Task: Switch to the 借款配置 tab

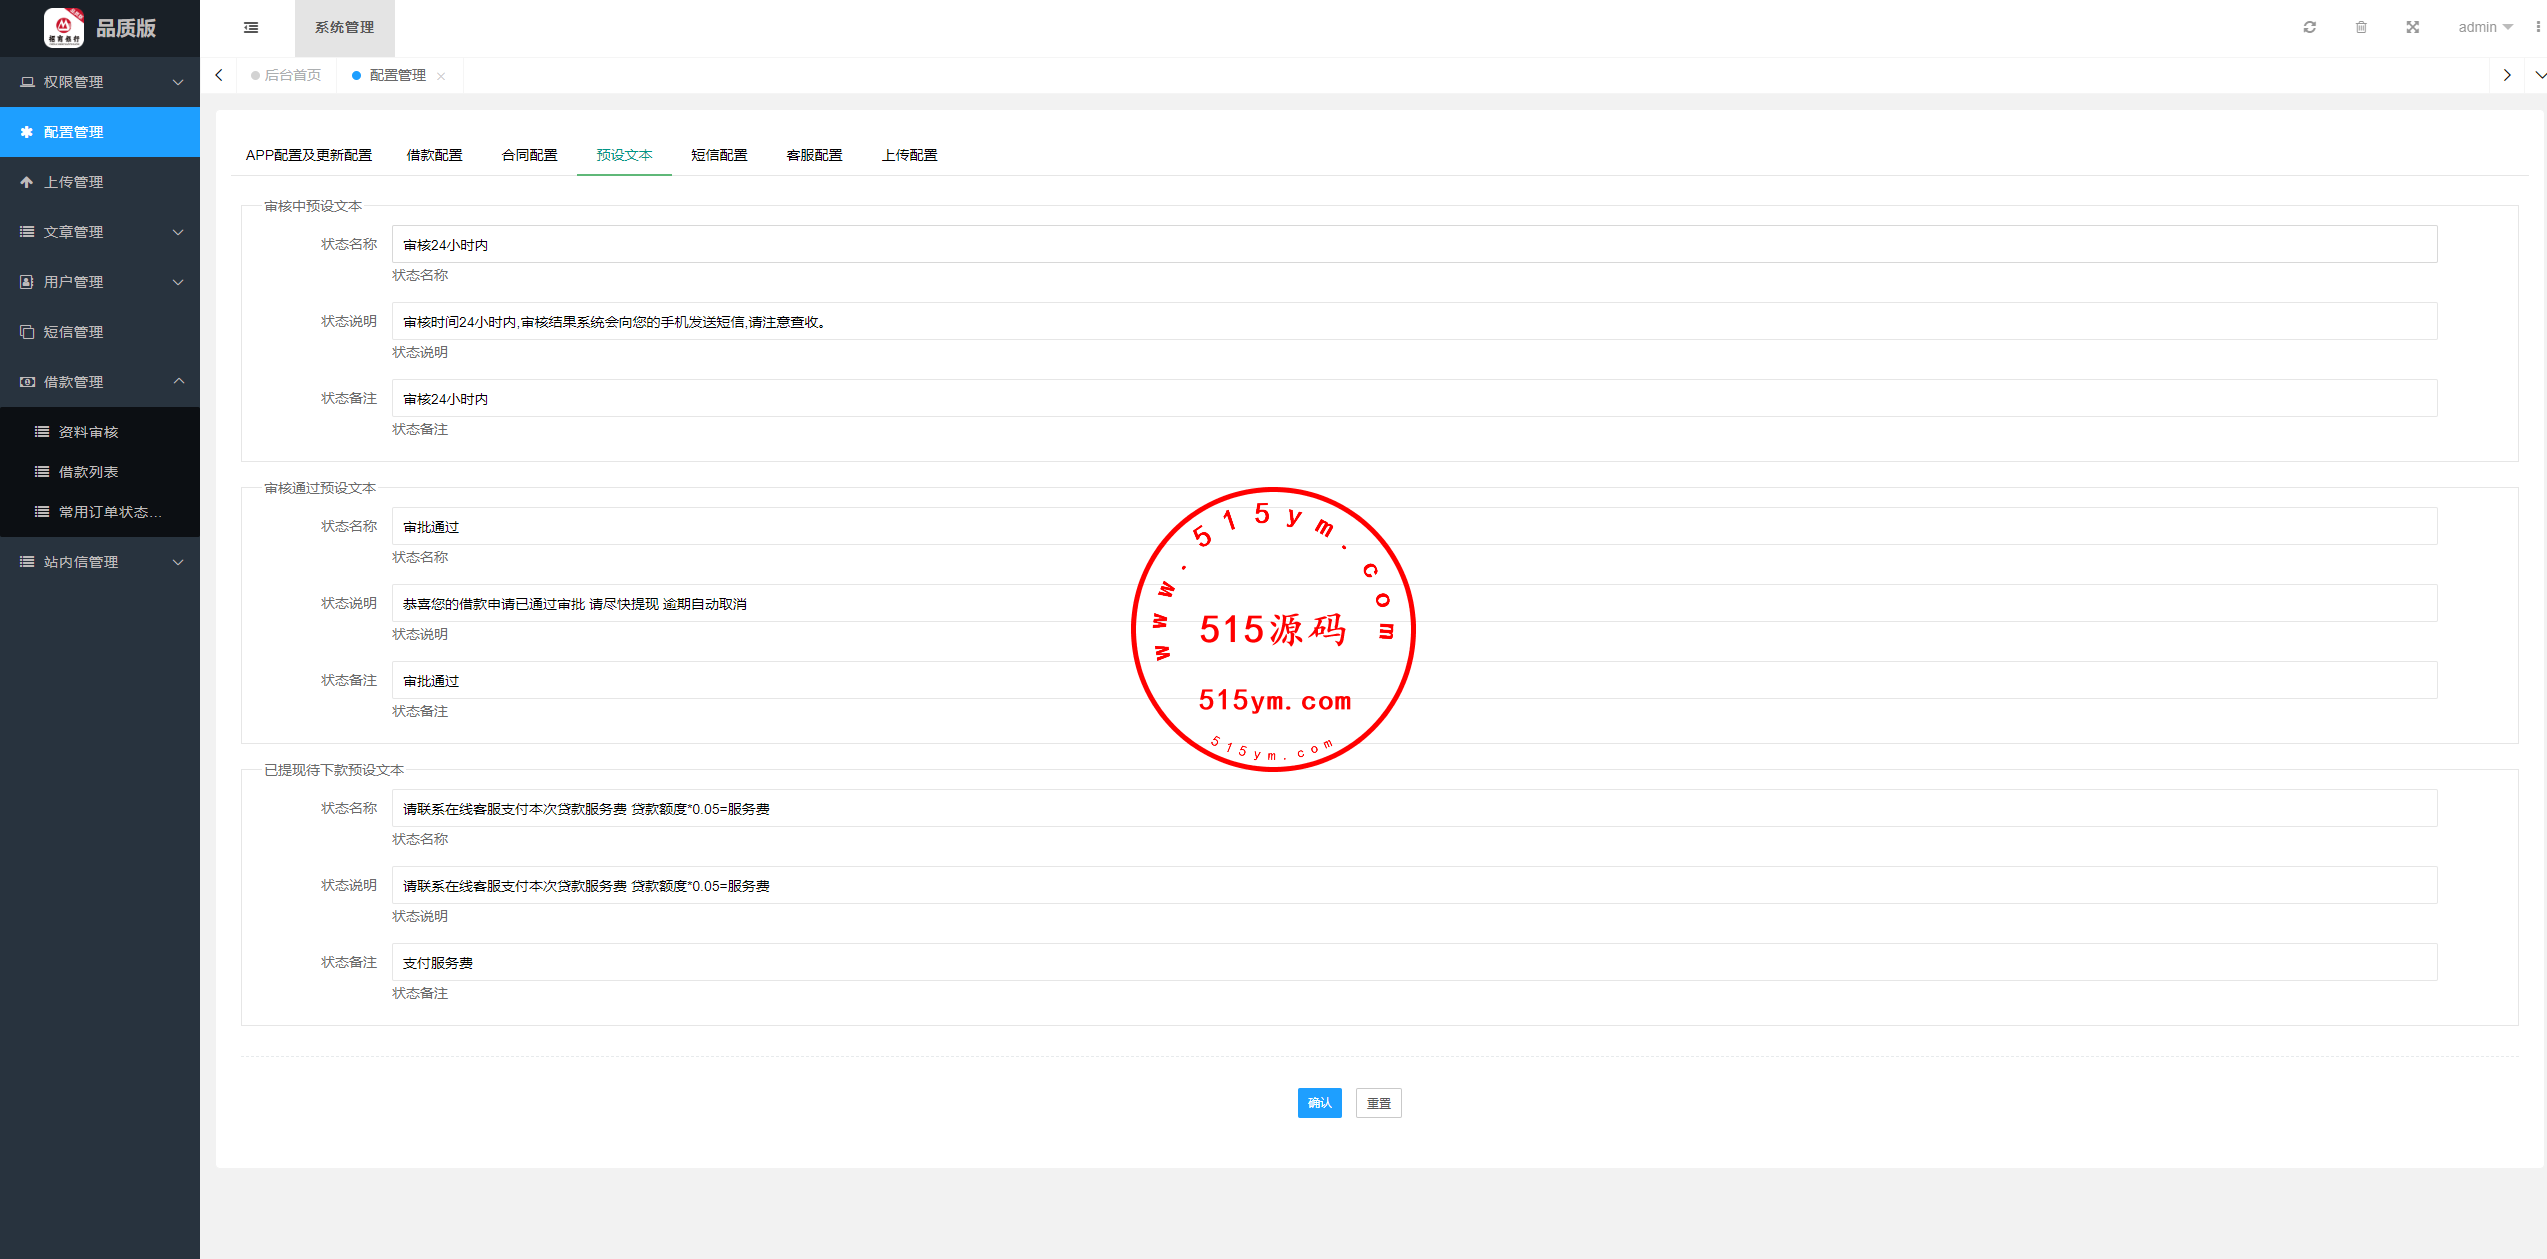Action: 434,155
